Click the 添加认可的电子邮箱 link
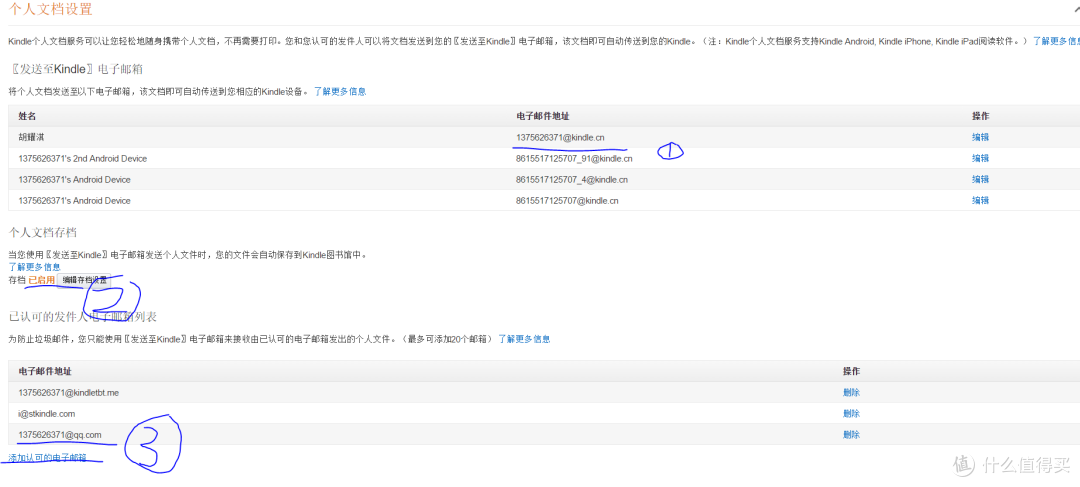The image size is (1080, 487). [x=48, y=457]
